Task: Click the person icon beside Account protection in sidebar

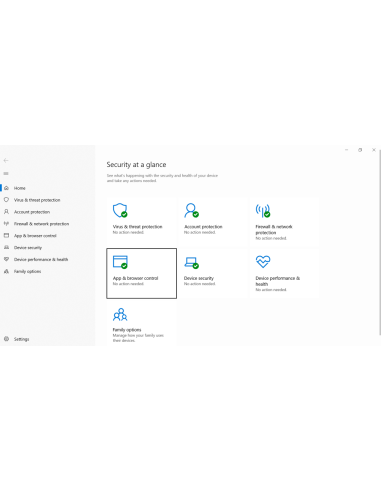Action: [x=6, y=212]
